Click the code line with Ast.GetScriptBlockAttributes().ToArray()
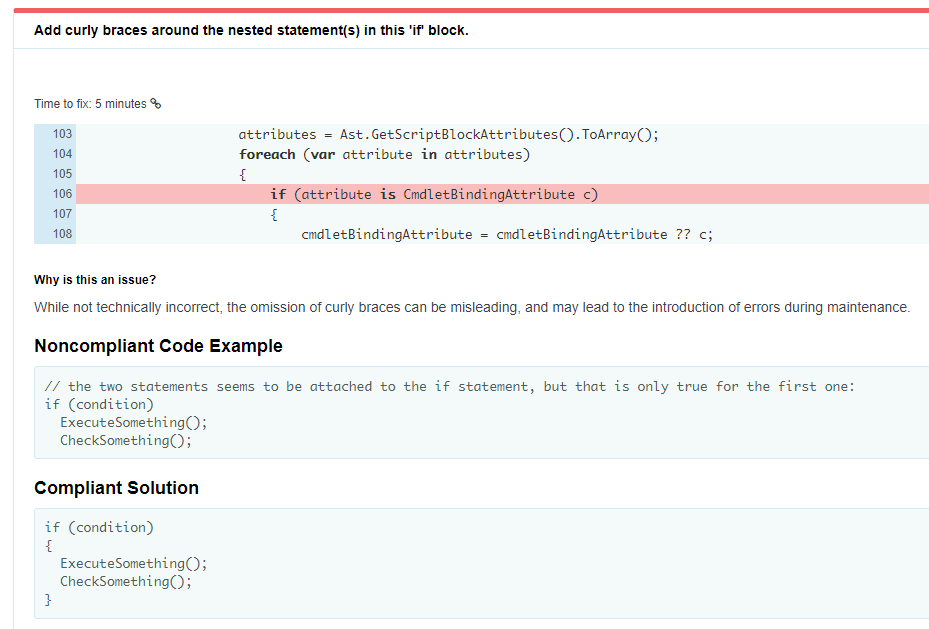 (x=449, y=134)
